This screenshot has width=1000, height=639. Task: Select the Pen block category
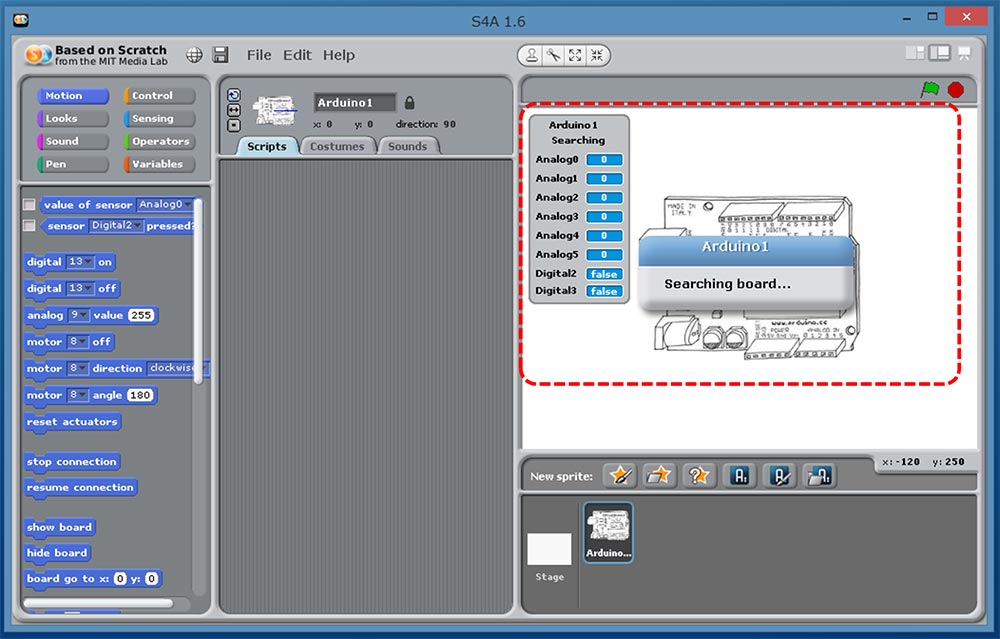click(x=72, y=165)
